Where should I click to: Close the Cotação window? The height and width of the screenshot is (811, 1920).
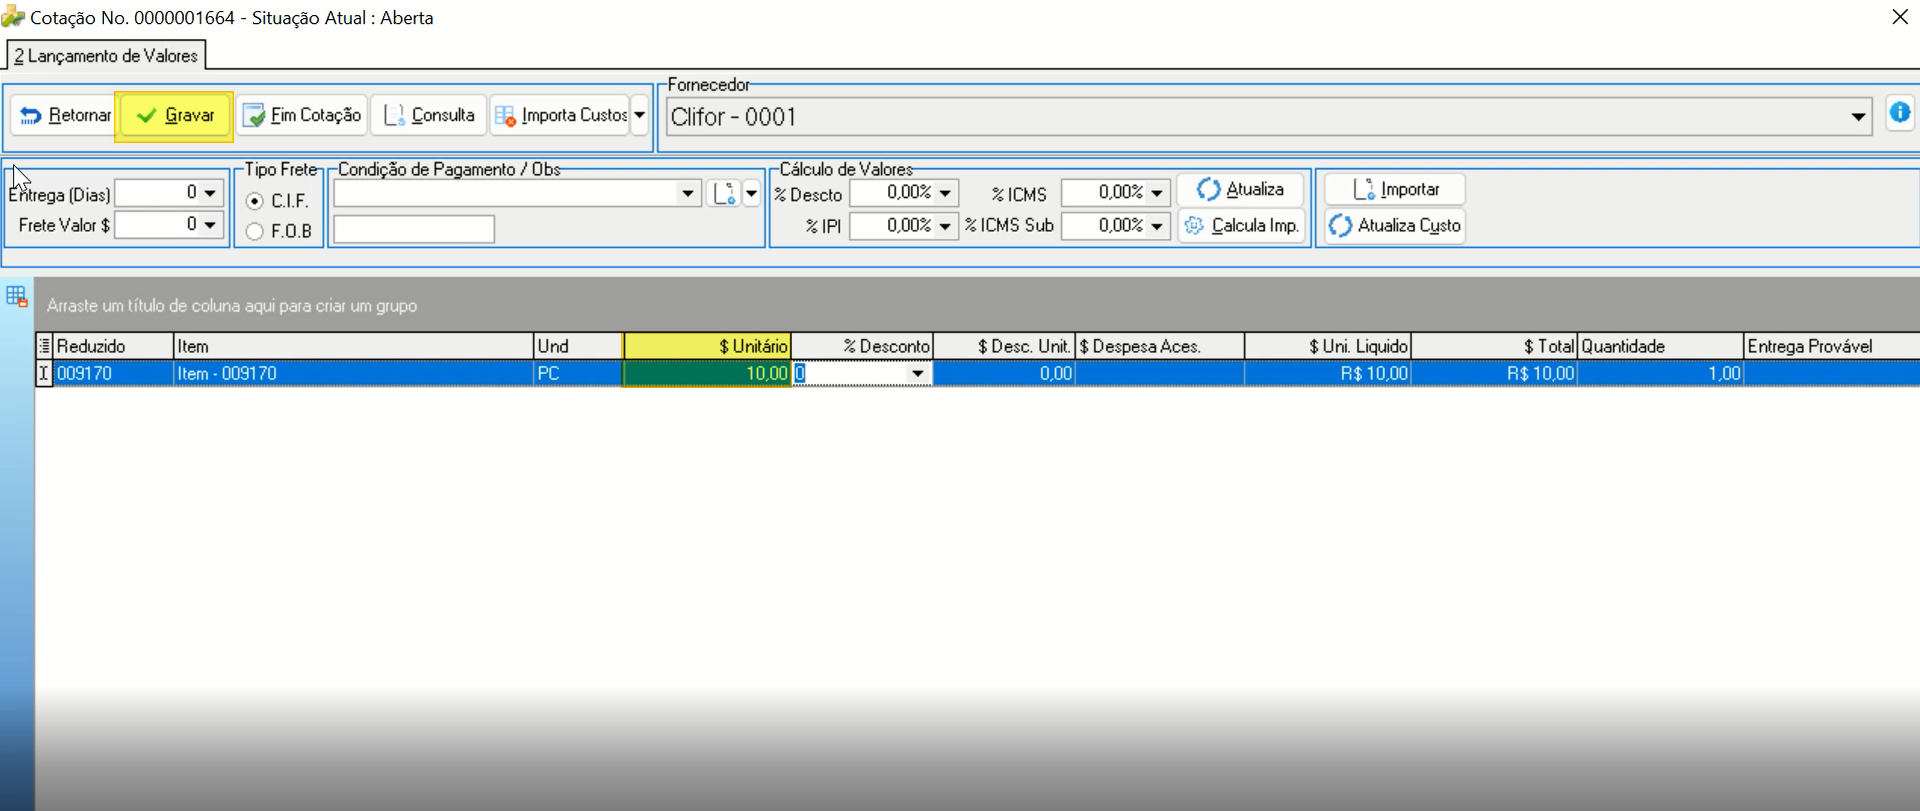coord(1900,17)
